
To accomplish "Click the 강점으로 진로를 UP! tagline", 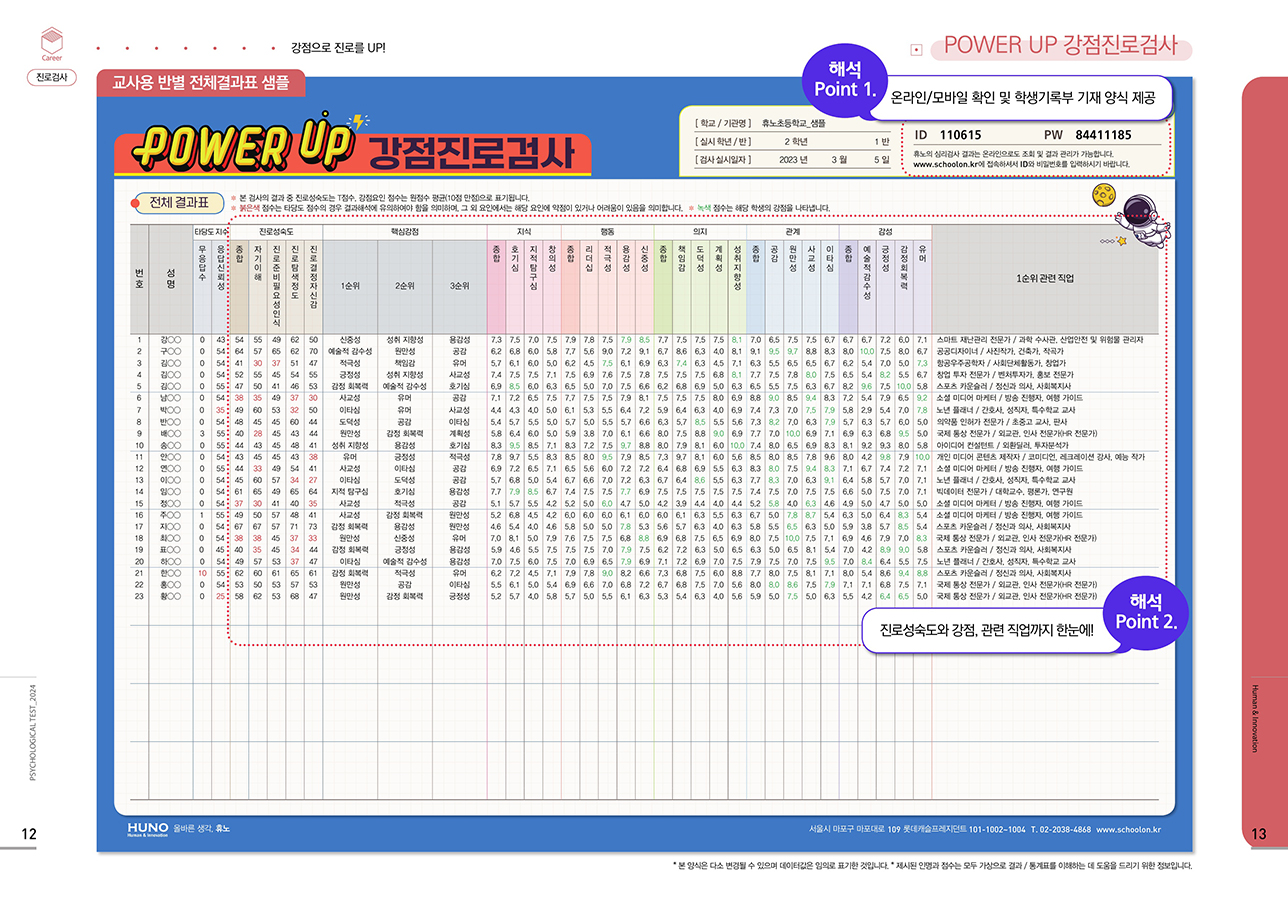I will pyautogui.click(x=337, y=48).
